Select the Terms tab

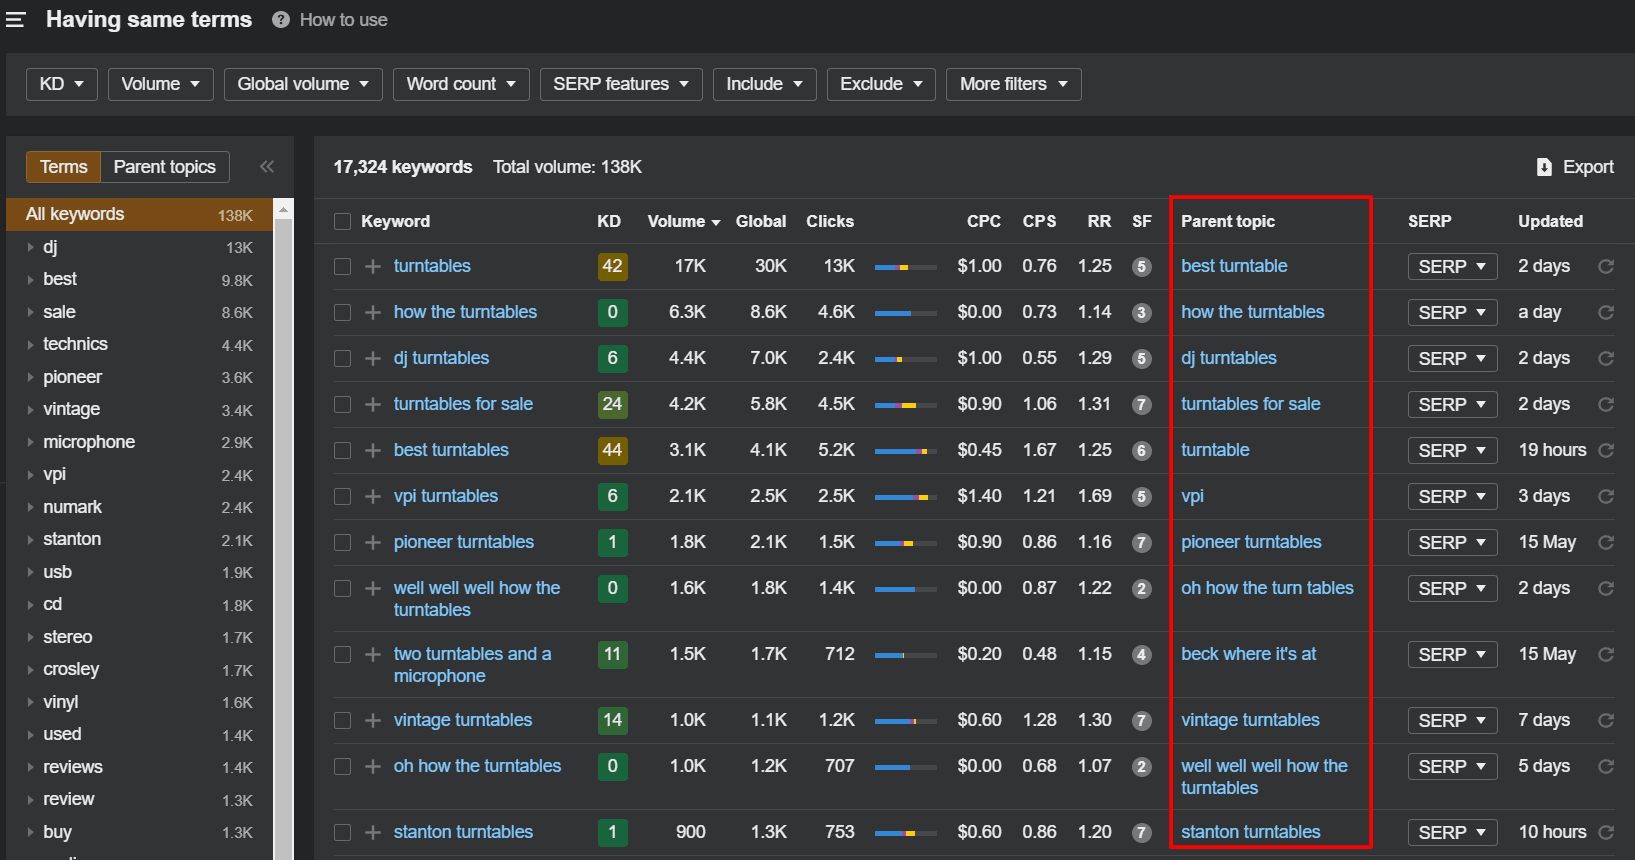[64, 167]
